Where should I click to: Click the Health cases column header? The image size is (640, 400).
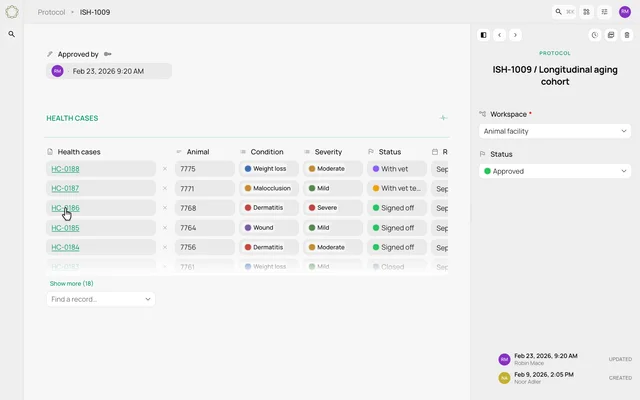(x=79, y=152)
